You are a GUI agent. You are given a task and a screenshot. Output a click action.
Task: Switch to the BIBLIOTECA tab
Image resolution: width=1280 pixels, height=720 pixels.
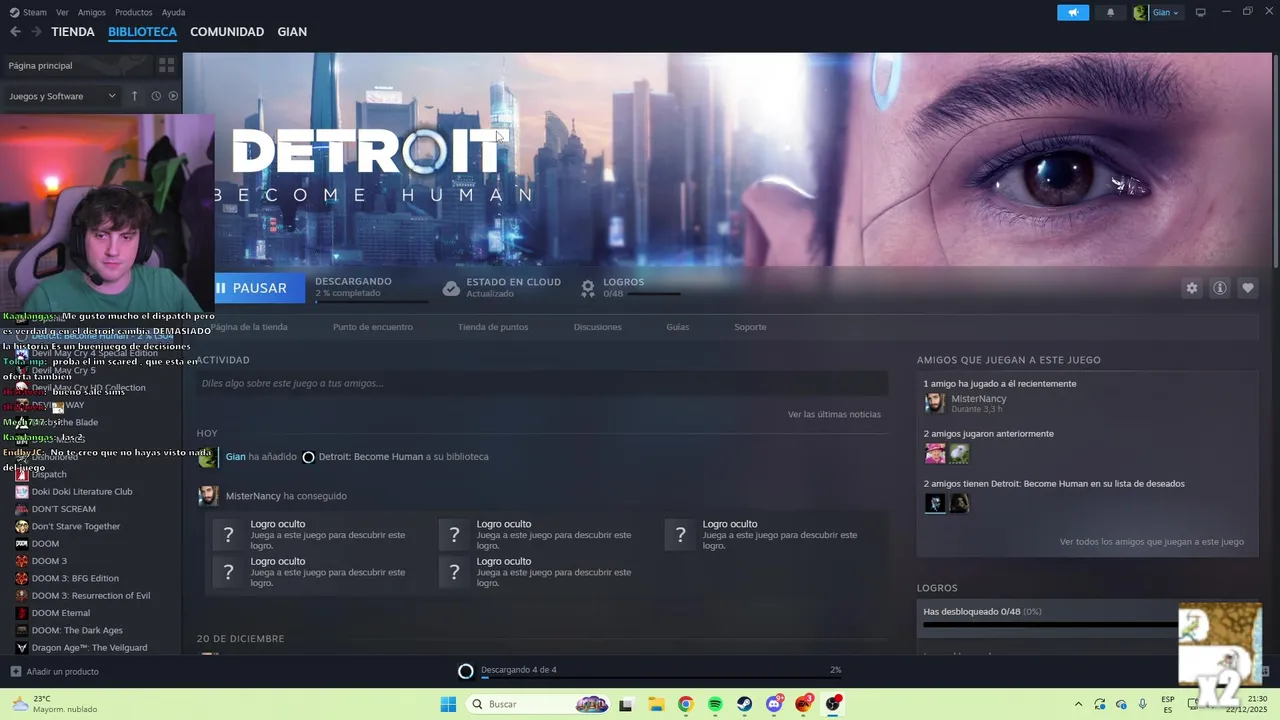tap(142, 32)
